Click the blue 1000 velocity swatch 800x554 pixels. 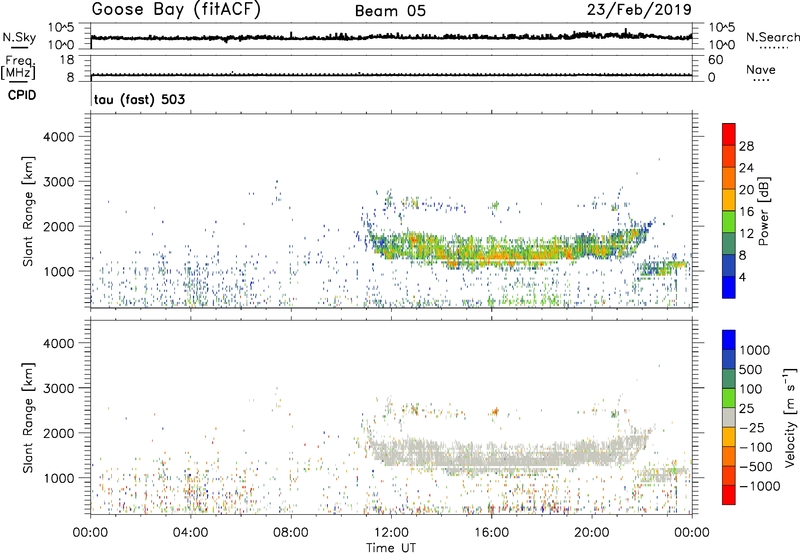[x=729, y=340]
